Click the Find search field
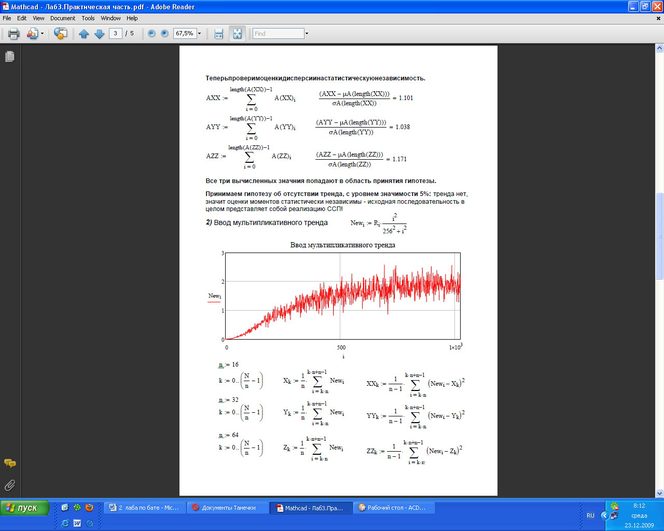The width and height of the screenshot is (664, 531). 278,33
